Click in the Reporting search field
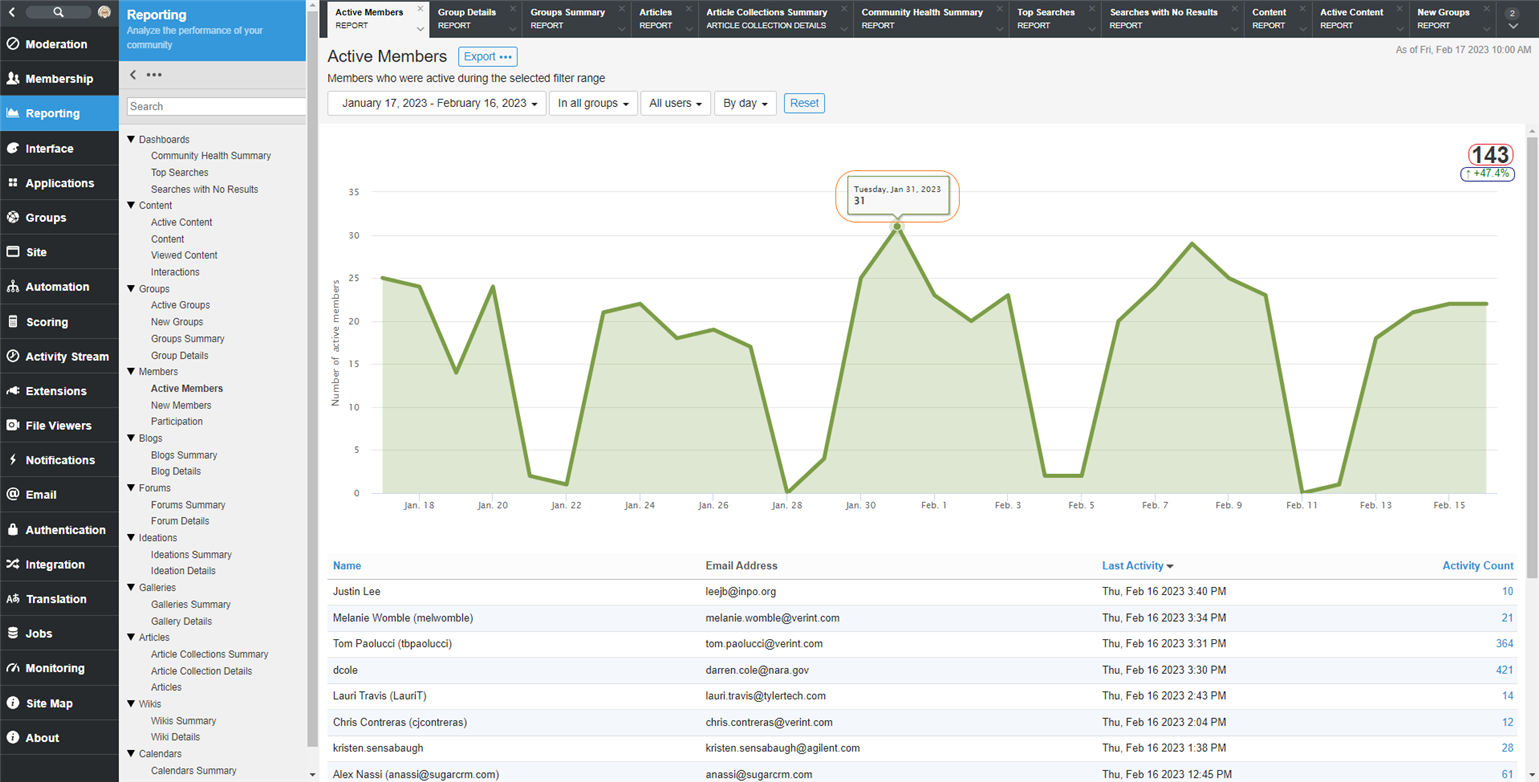 click(x=216, y=106)
